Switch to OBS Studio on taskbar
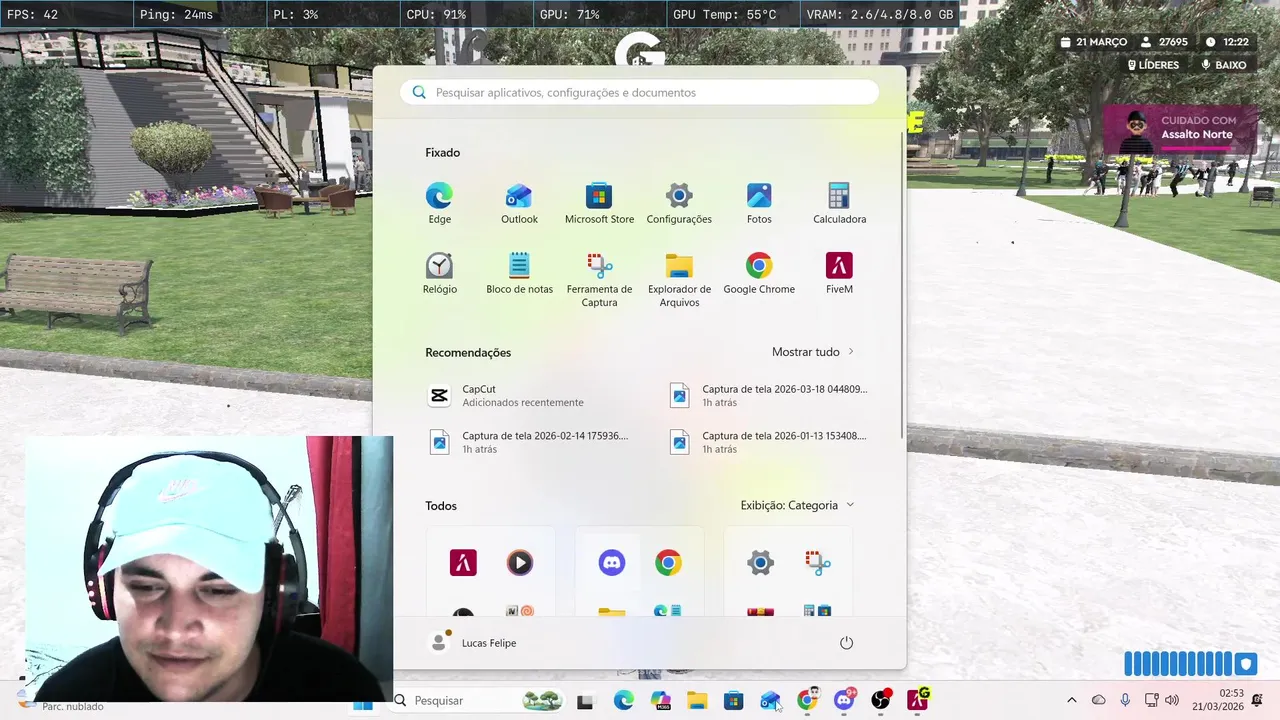1280x720 pixels. 880,700
